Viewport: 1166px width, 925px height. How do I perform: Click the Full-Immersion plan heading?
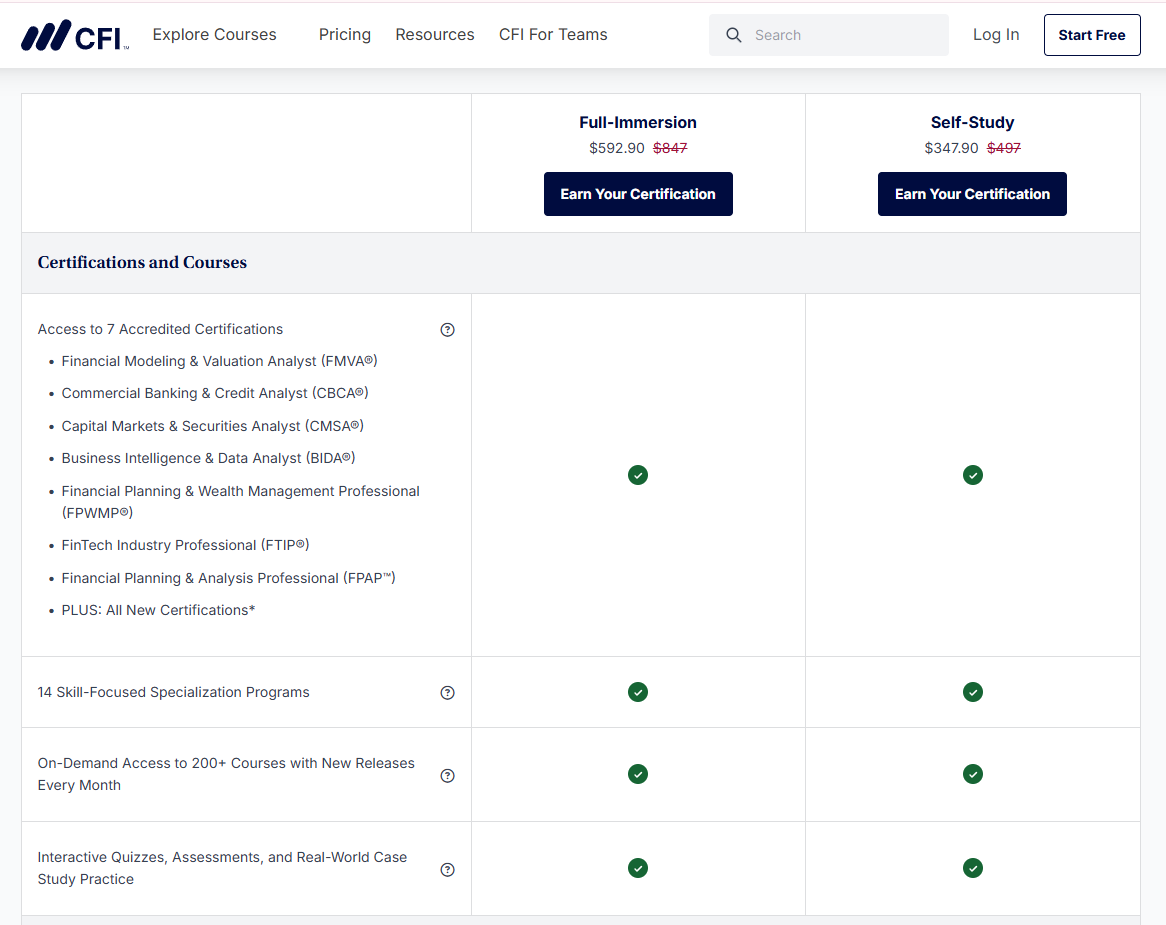(637, 123)
